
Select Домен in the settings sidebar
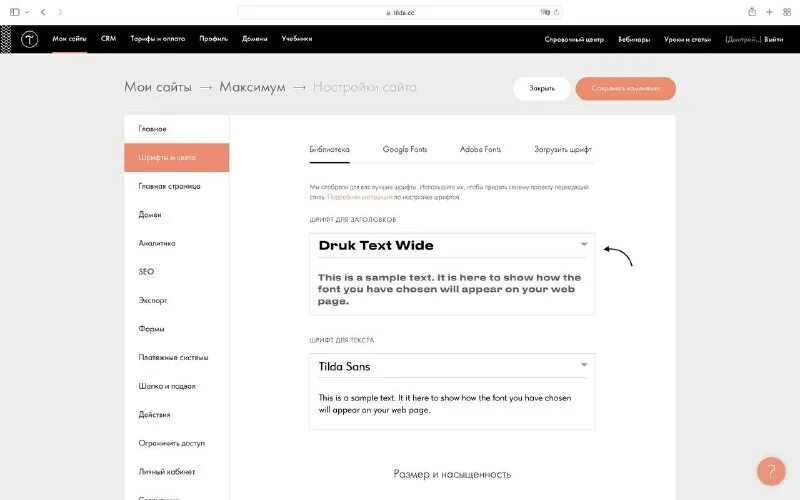tap(177, 215)
